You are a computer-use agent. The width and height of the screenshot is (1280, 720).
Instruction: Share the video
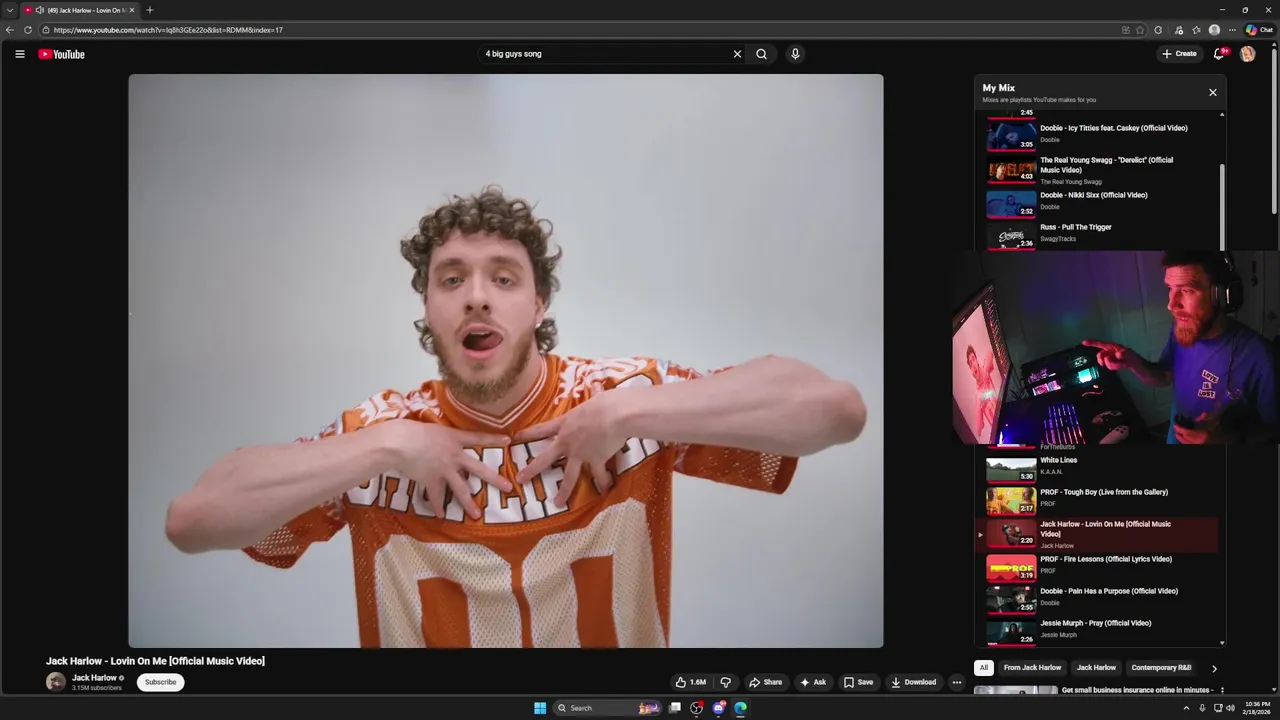pyautogui.click(x=765, y=682)
